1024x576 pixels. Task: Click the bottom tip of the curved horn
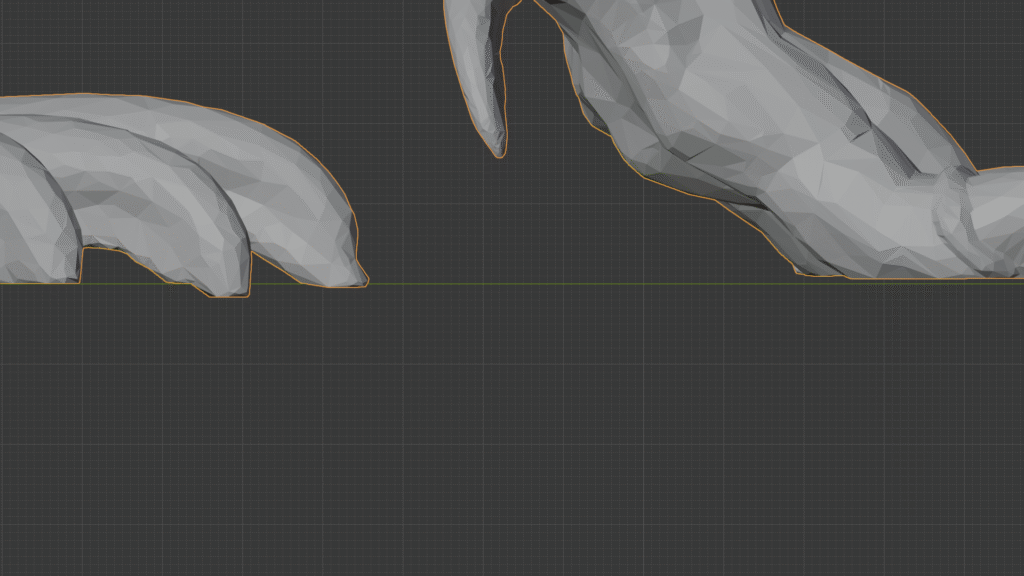(498, 152)
